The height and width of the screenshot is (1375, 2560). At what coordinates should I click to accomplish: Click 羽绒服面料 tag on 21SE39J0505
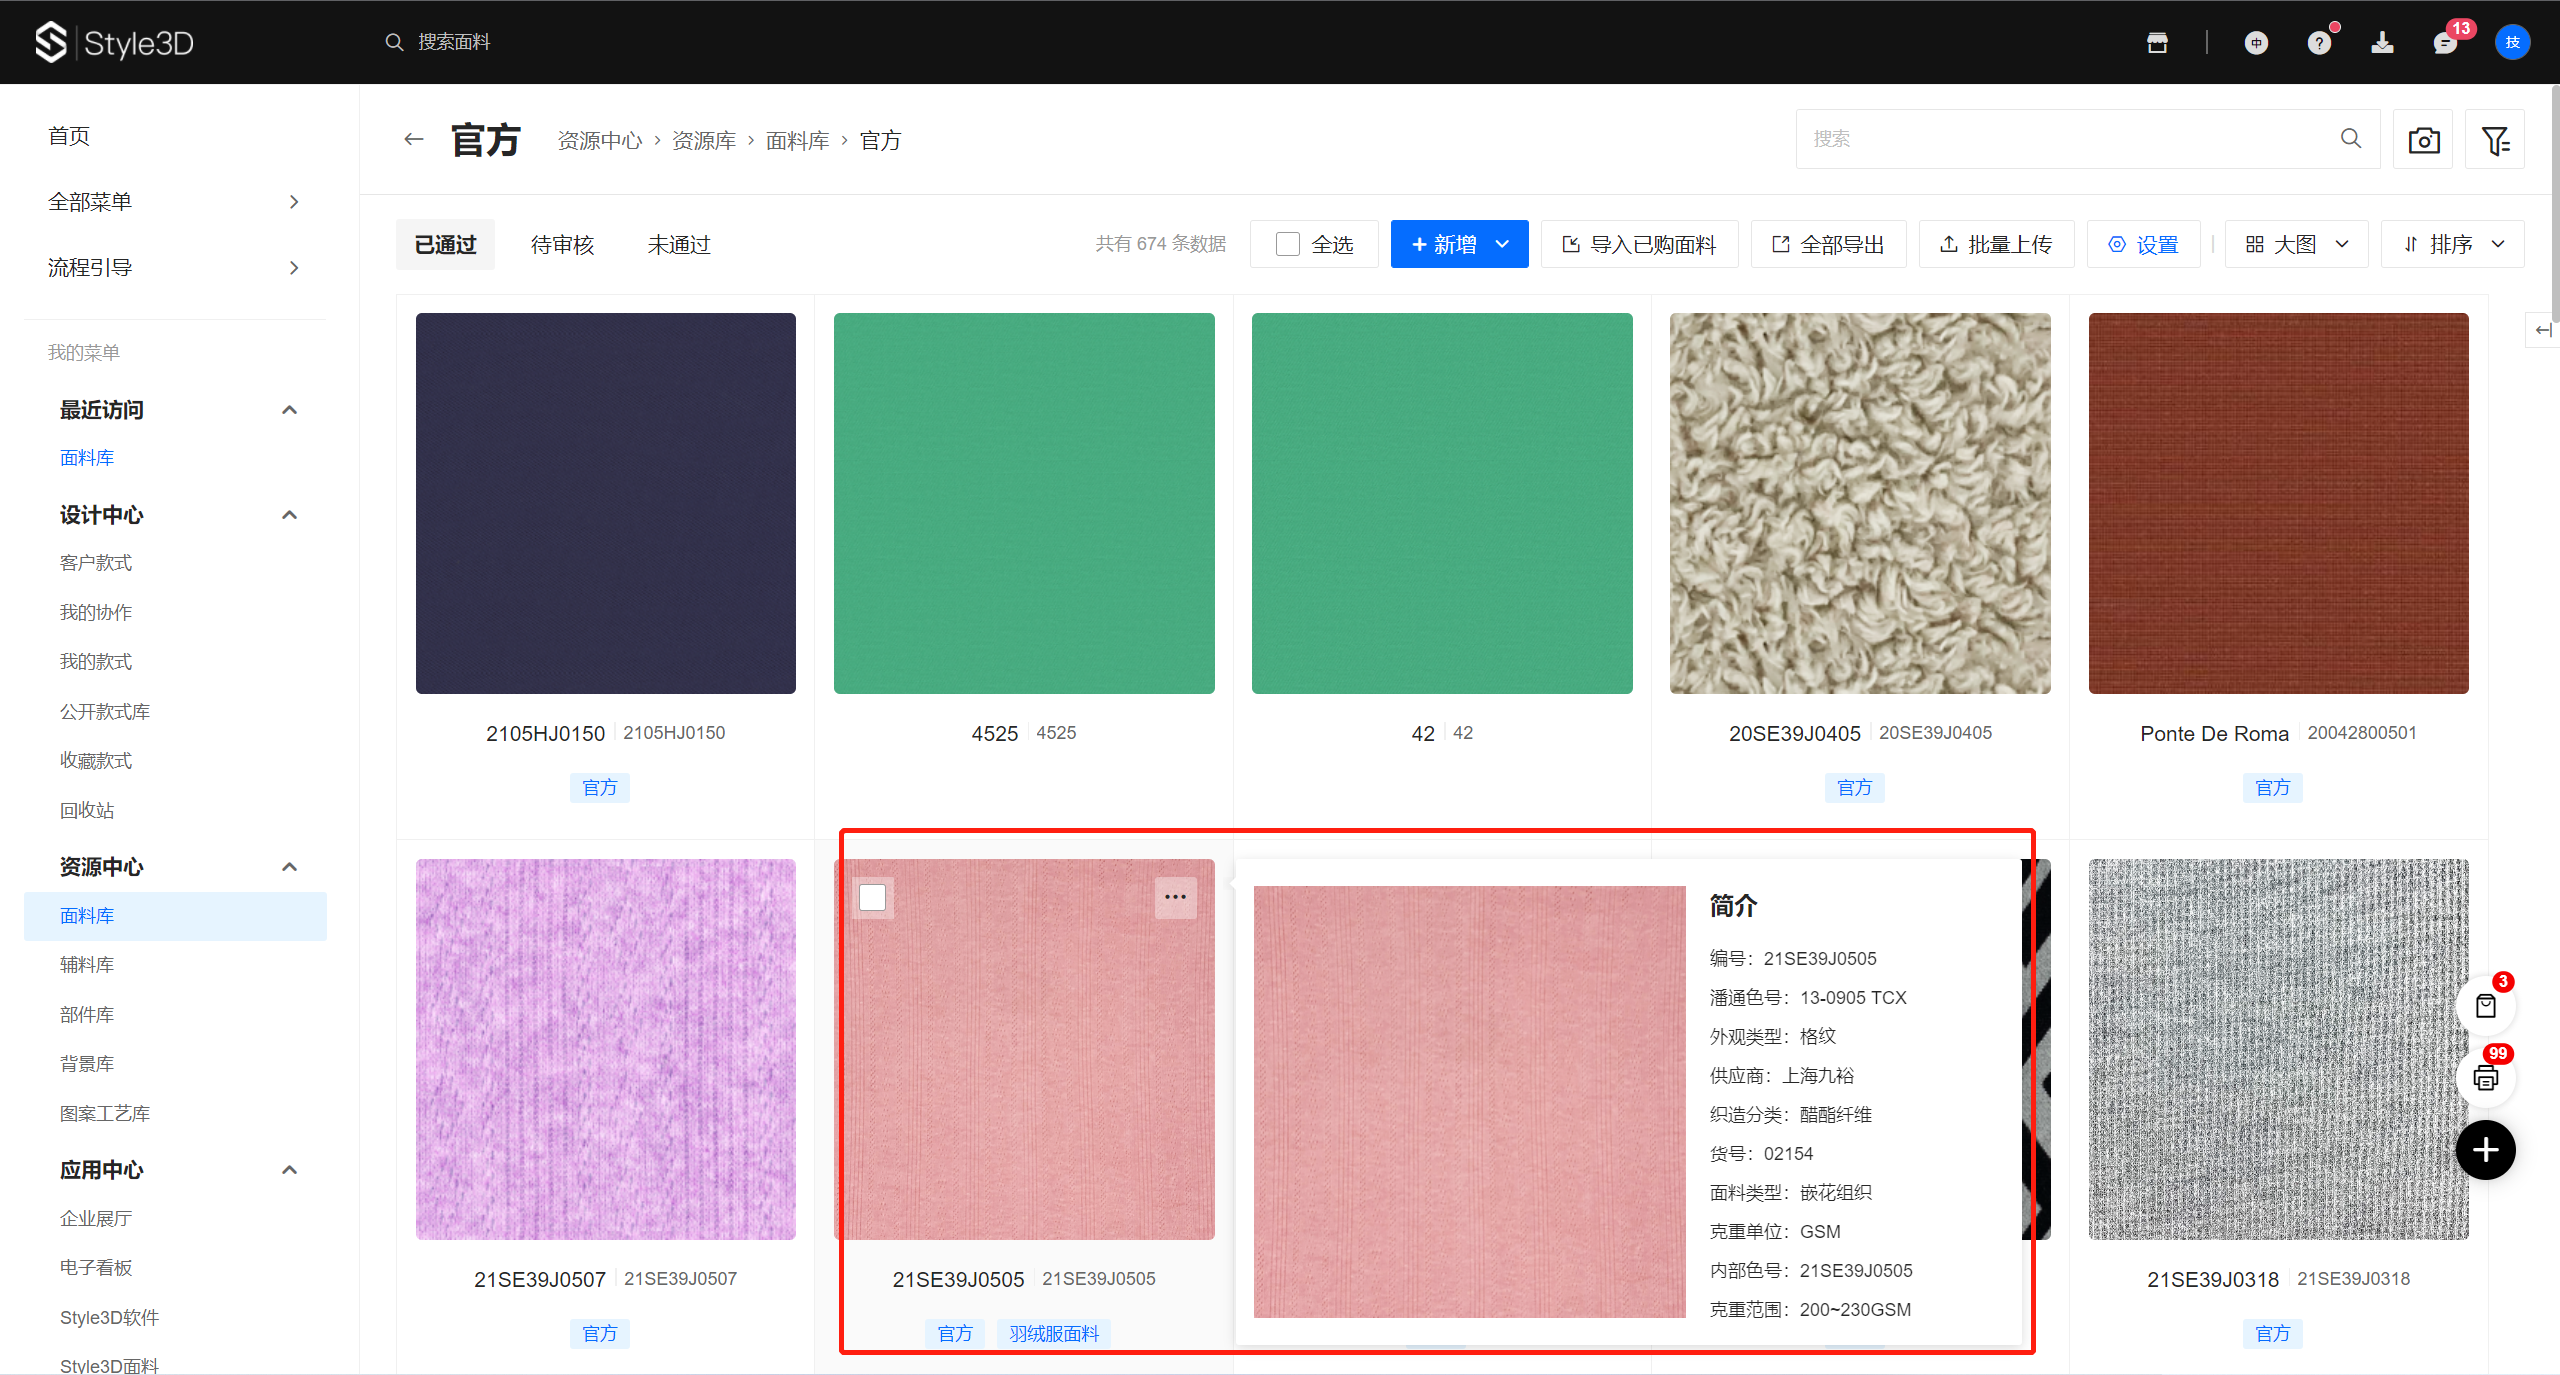click(1054, 1333)
